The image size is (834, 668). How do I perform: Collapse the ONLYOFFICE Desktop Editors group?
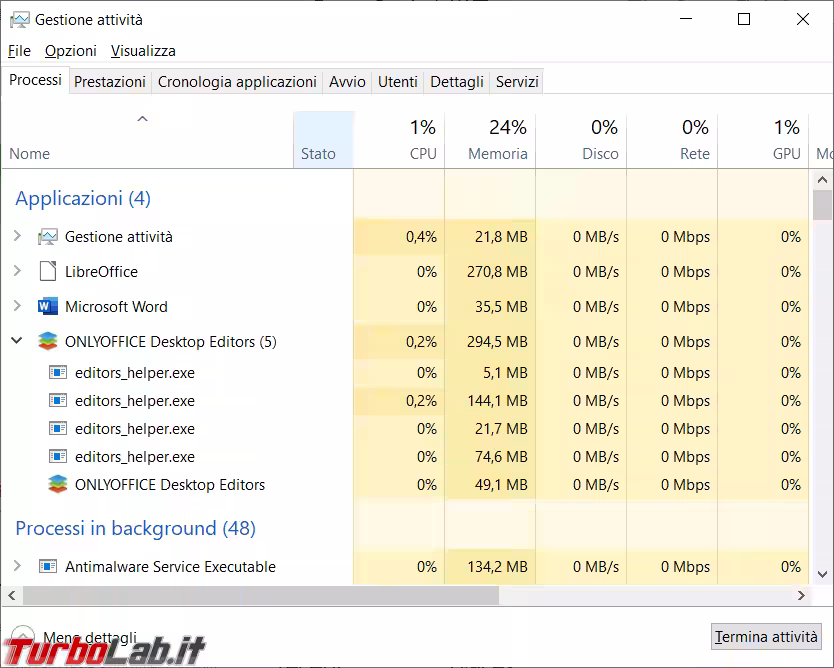[17, 342]
